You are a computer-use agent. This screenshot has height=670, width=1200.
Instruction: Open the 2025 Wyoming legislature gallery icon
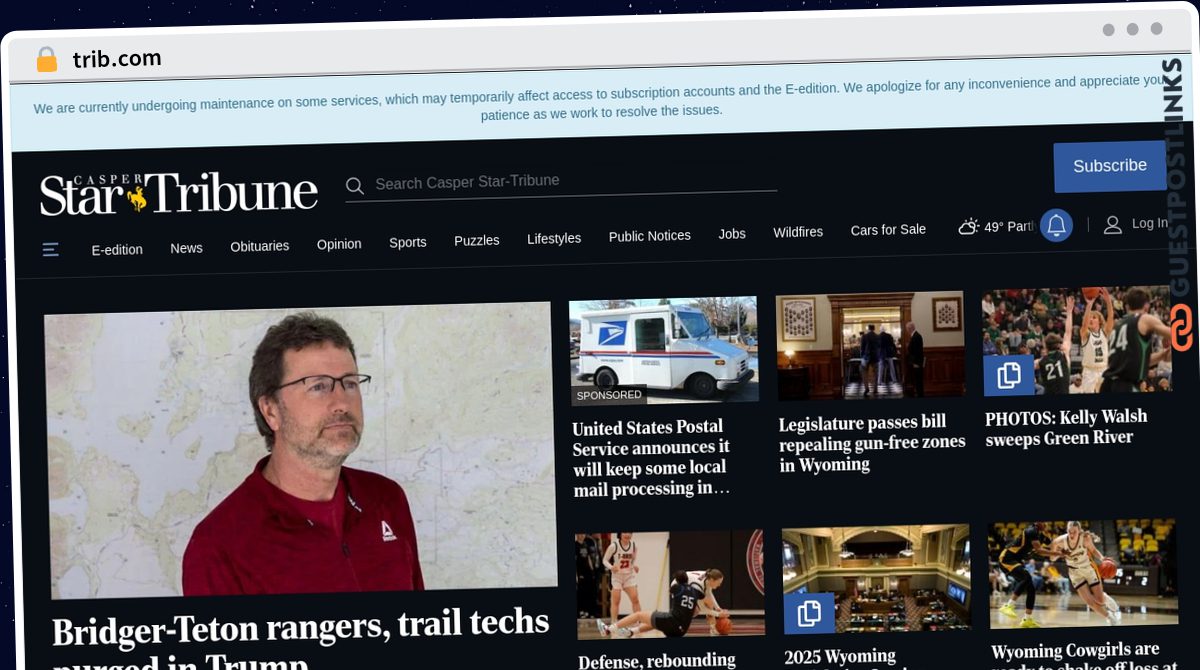pyautogui.click(x=809, y=613)
